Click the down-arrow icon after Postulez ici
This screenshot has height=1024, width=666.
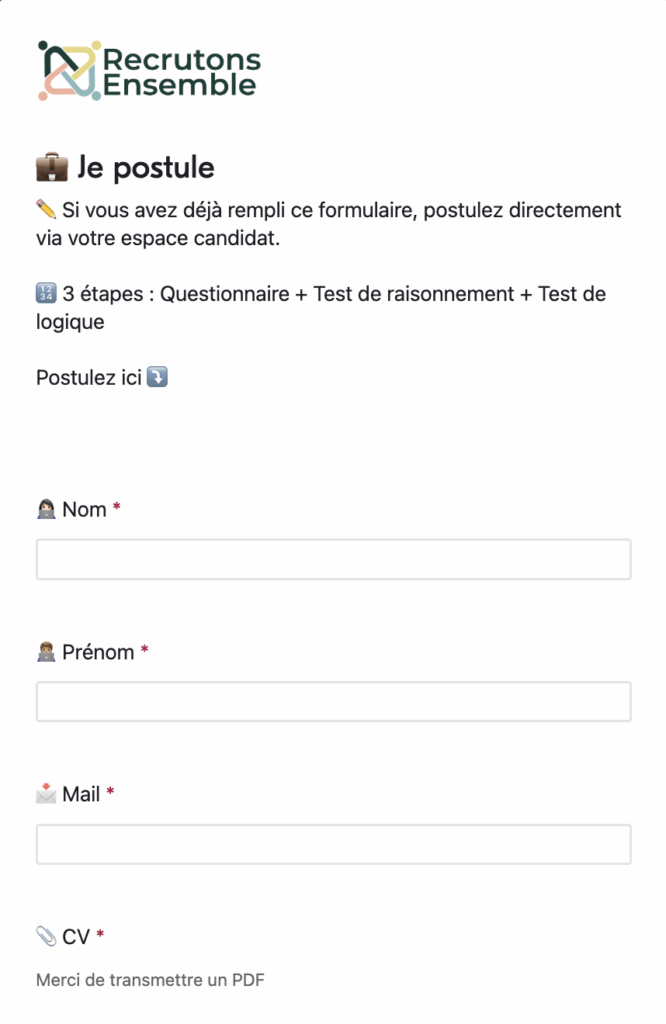[x=157, y=378]
